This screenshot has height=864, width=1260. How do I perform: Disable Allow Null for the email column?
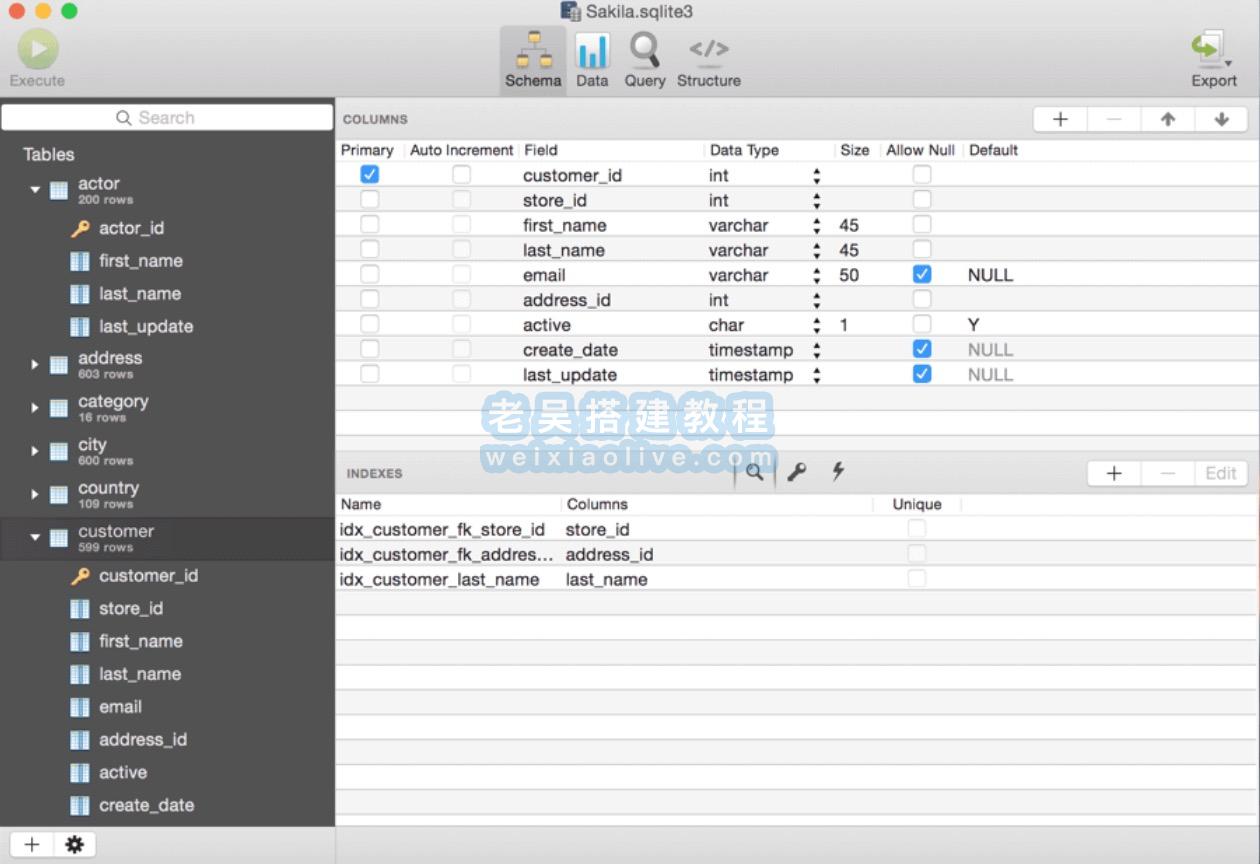(920, 274)
